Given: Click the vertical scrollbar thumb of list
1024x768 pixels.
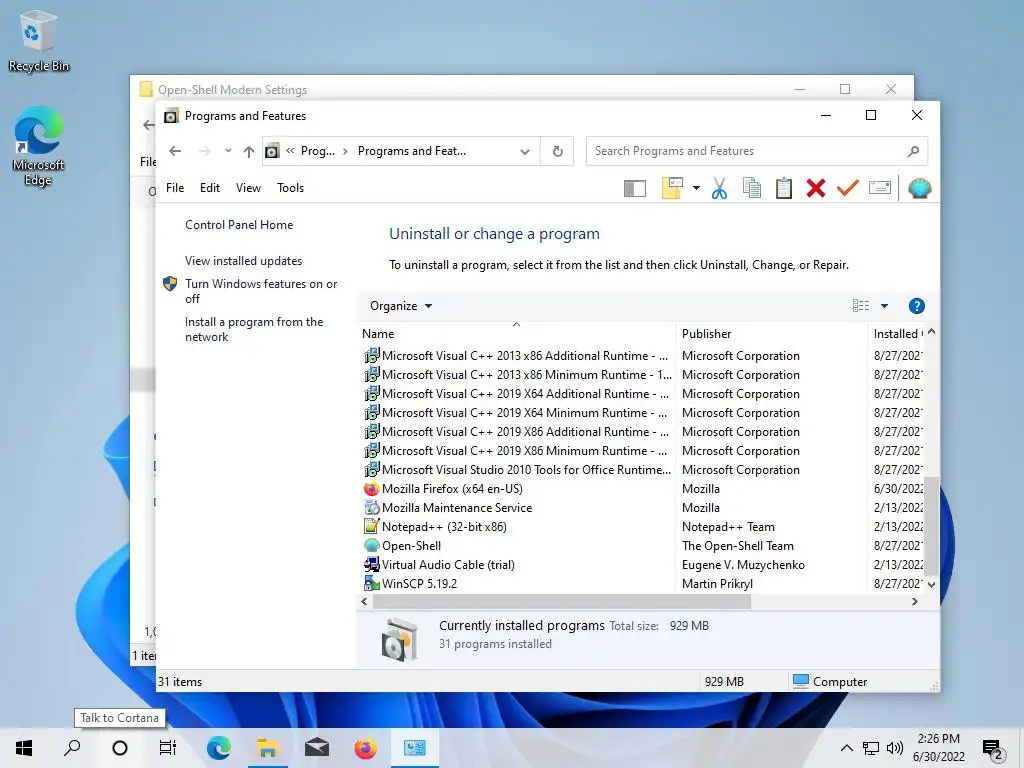Looking at the screenshot, I should (x=931, y=524).
